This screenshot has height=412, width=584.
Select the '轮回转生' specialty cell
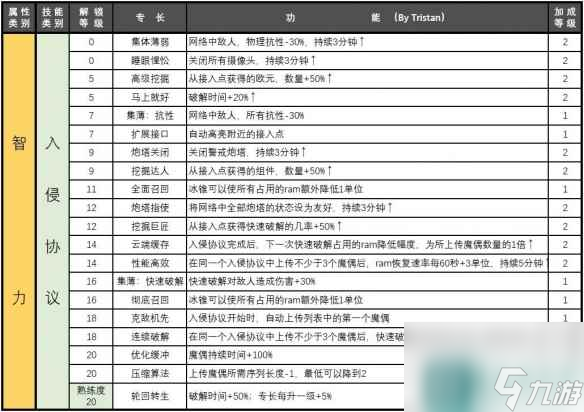pyautogui.click(x=150, y=396)
